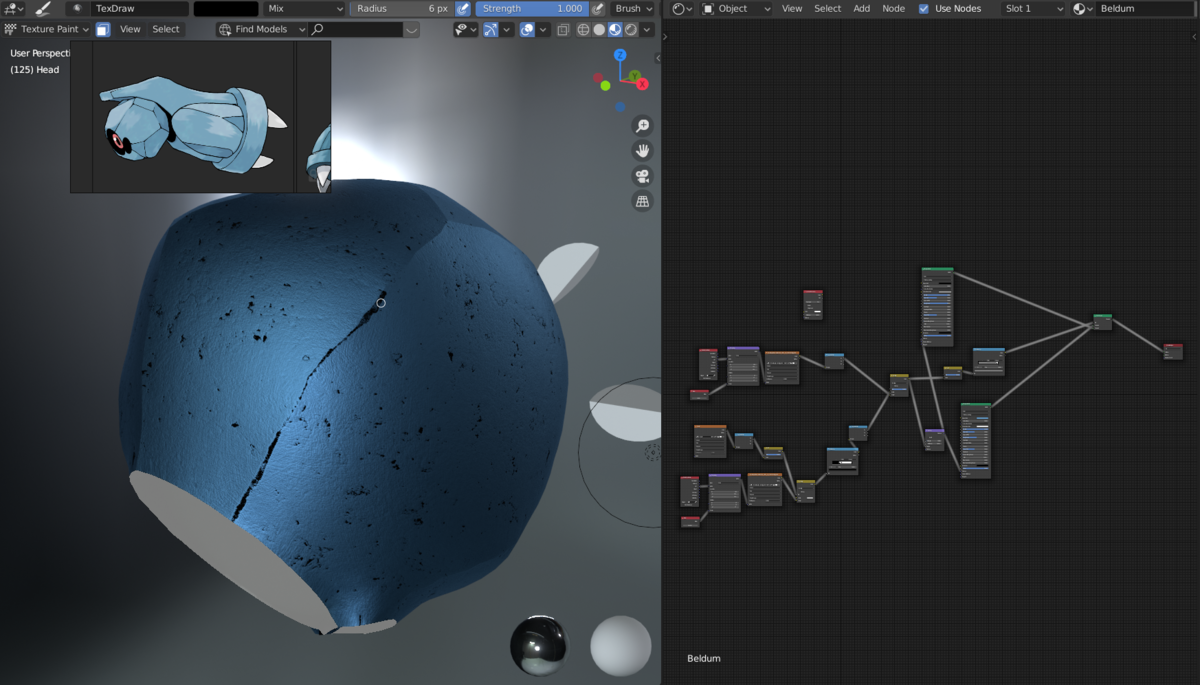Click the Z axis on the navigation gizmo
Image resolution: width=1200 pixels, height=685 pixels.
click(620, 55)
